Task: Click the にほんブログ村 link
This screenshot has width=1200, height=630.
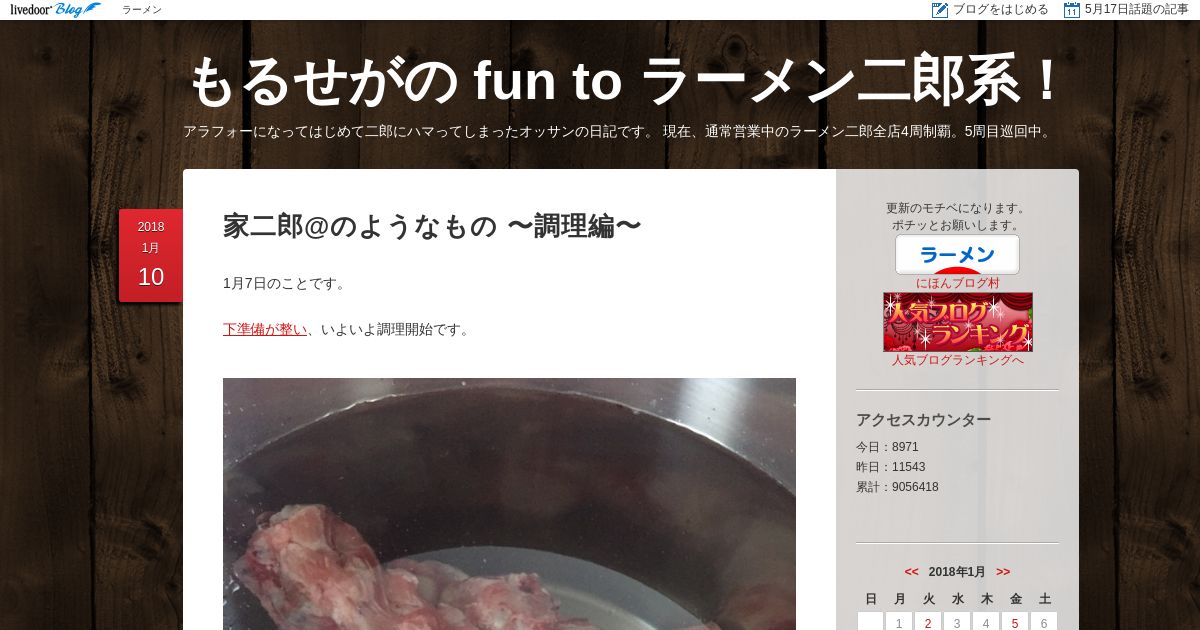Action: click(x=958, y=283)
